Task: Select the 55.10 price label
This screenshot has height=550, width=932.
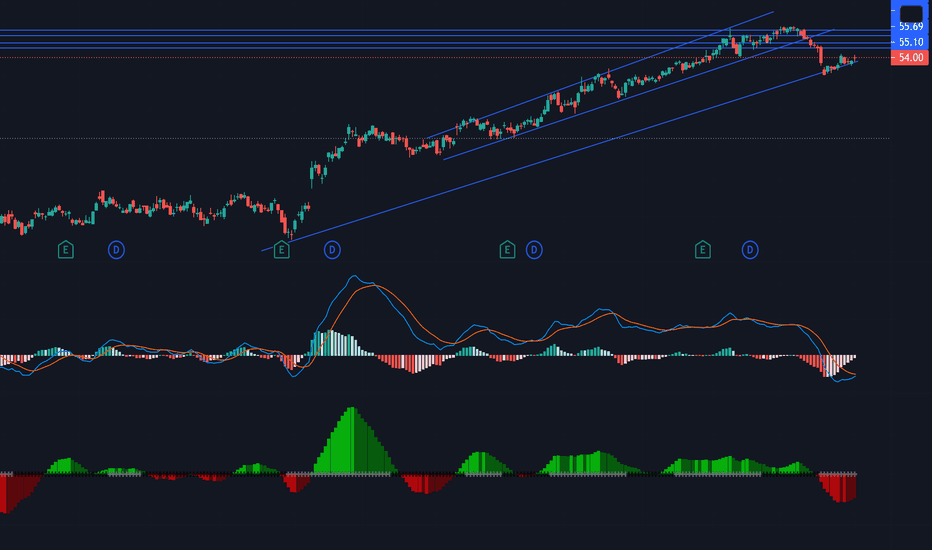Action: click(911, 42)
